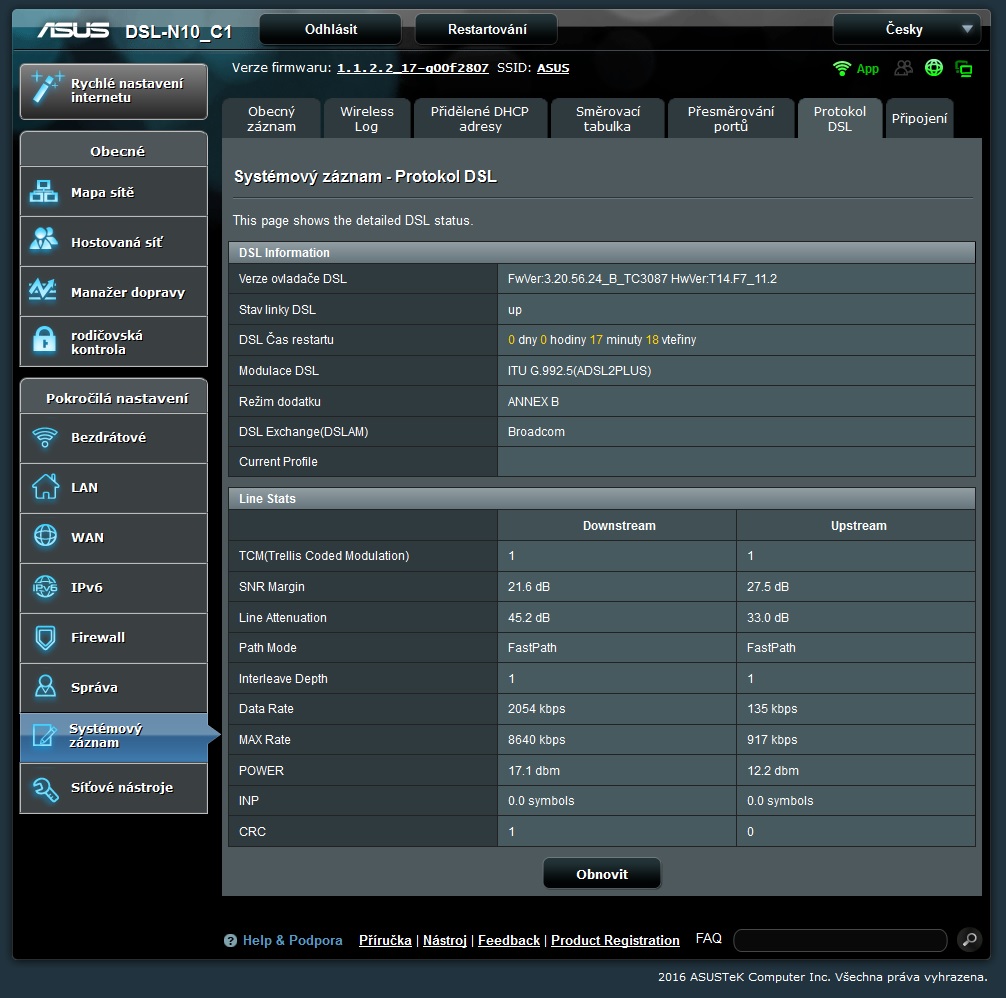Open the firmware version link
This screenshot has width=1006, height=998.
click(412, 68)
